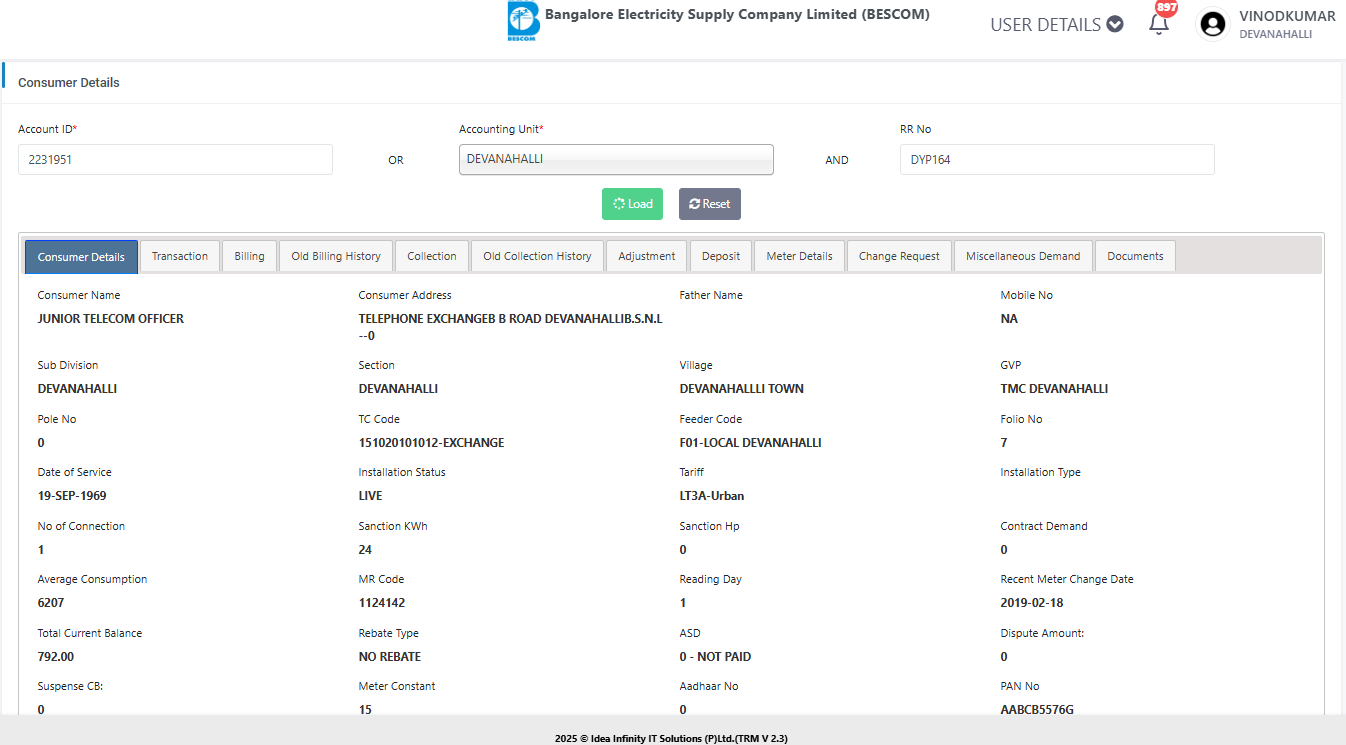Open the Deposit tab
Screen dimensions: 1346x745
[x=721, y=256]
